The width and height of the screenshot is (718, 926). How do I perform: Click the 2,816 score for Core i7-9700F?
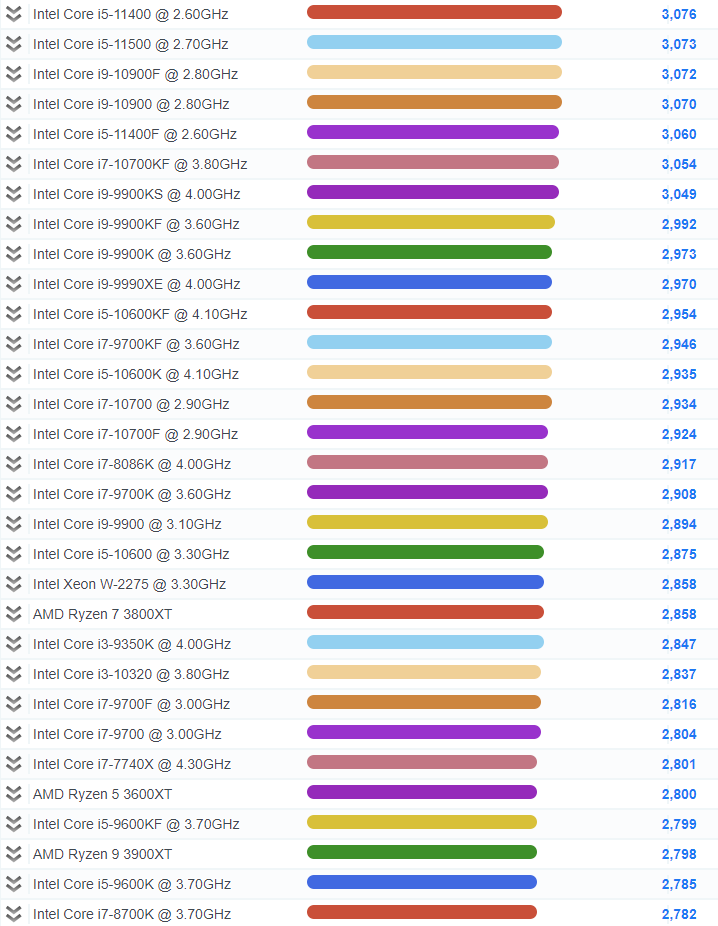[678, 704]
